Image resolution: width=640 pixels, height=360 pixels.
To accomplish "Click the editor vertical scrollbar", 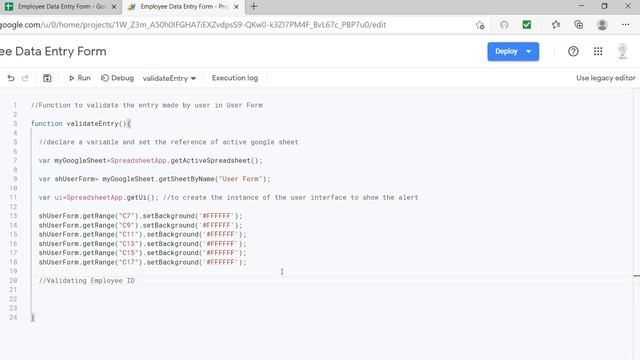I will [x=636, y=224].
